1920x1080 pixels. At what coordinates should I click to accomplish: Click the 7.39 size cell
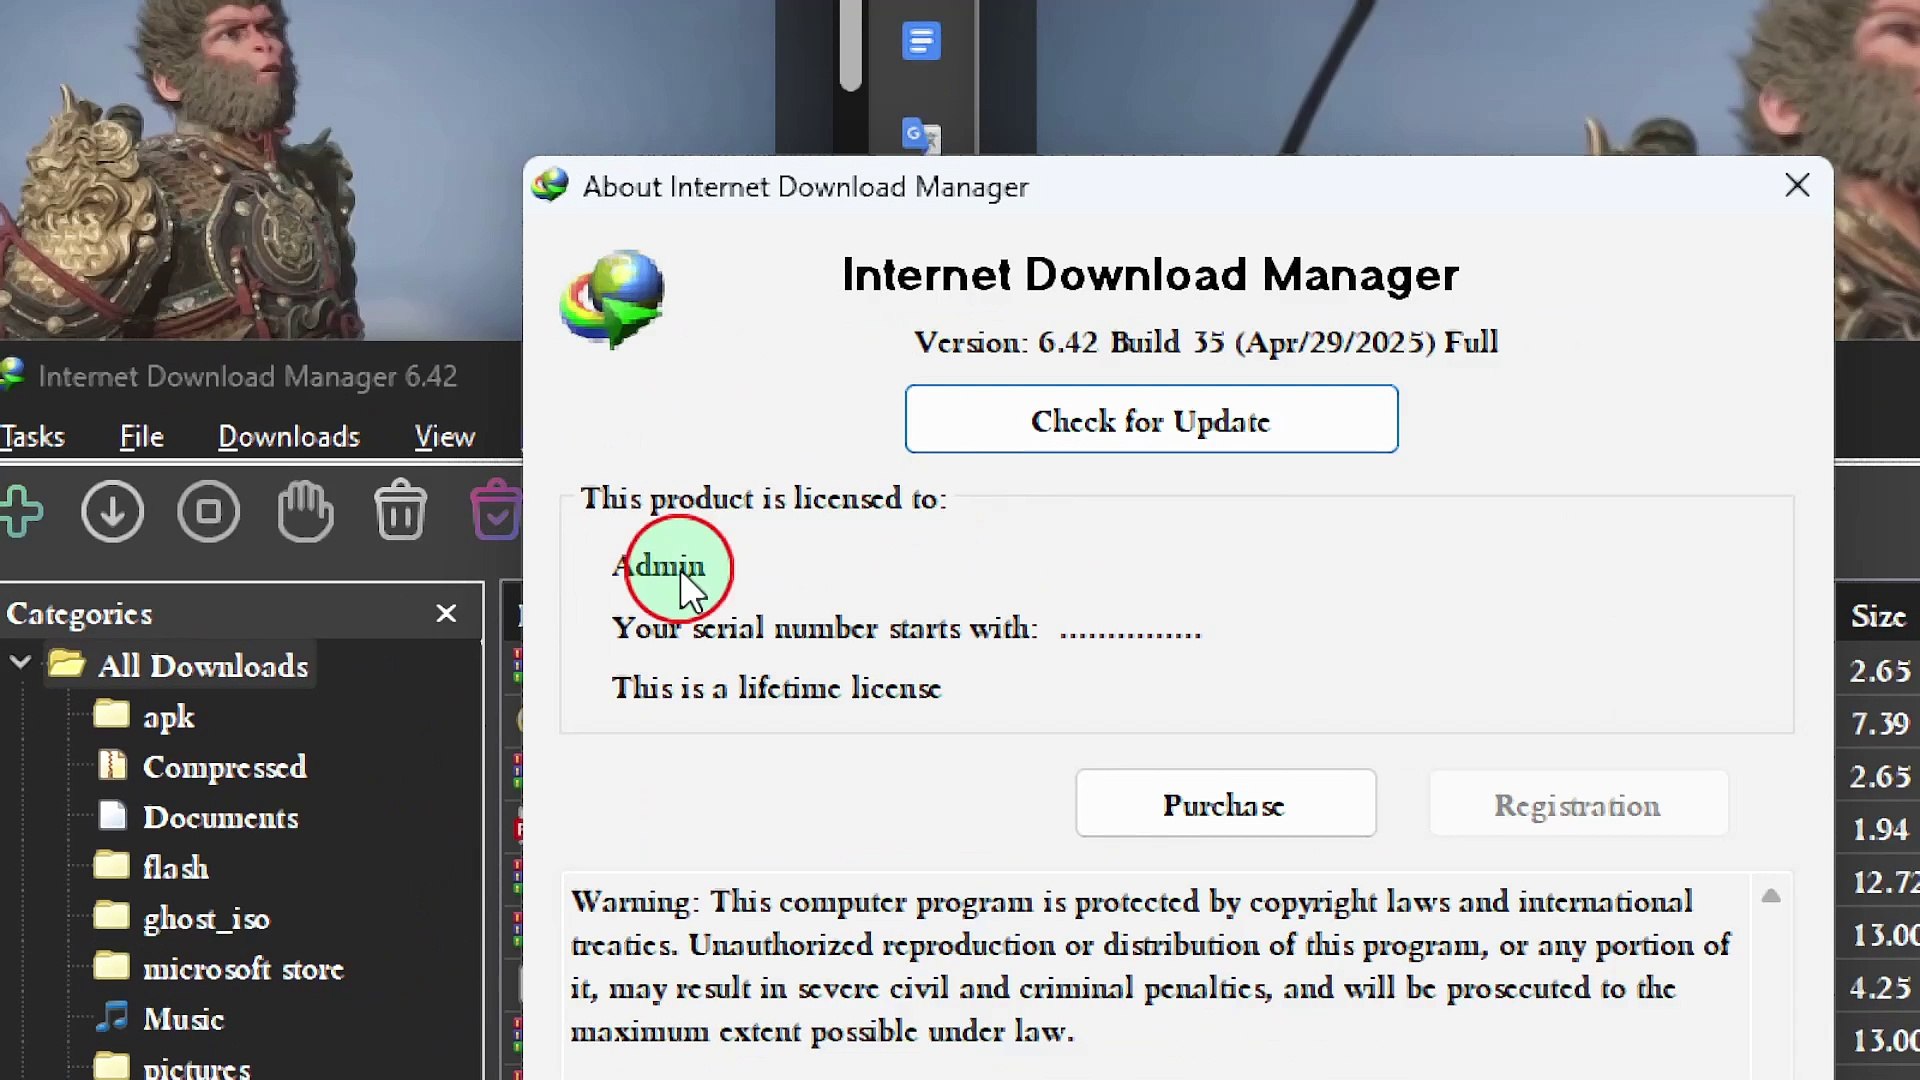(1880, 723)
